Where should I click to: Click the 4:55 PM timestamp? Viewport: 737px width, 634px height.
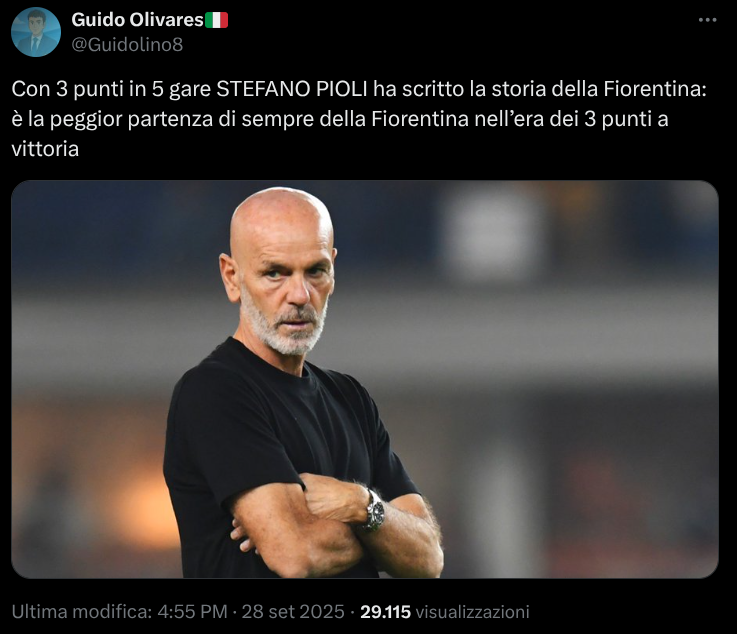pyautogui.click(x=192, y=611)
